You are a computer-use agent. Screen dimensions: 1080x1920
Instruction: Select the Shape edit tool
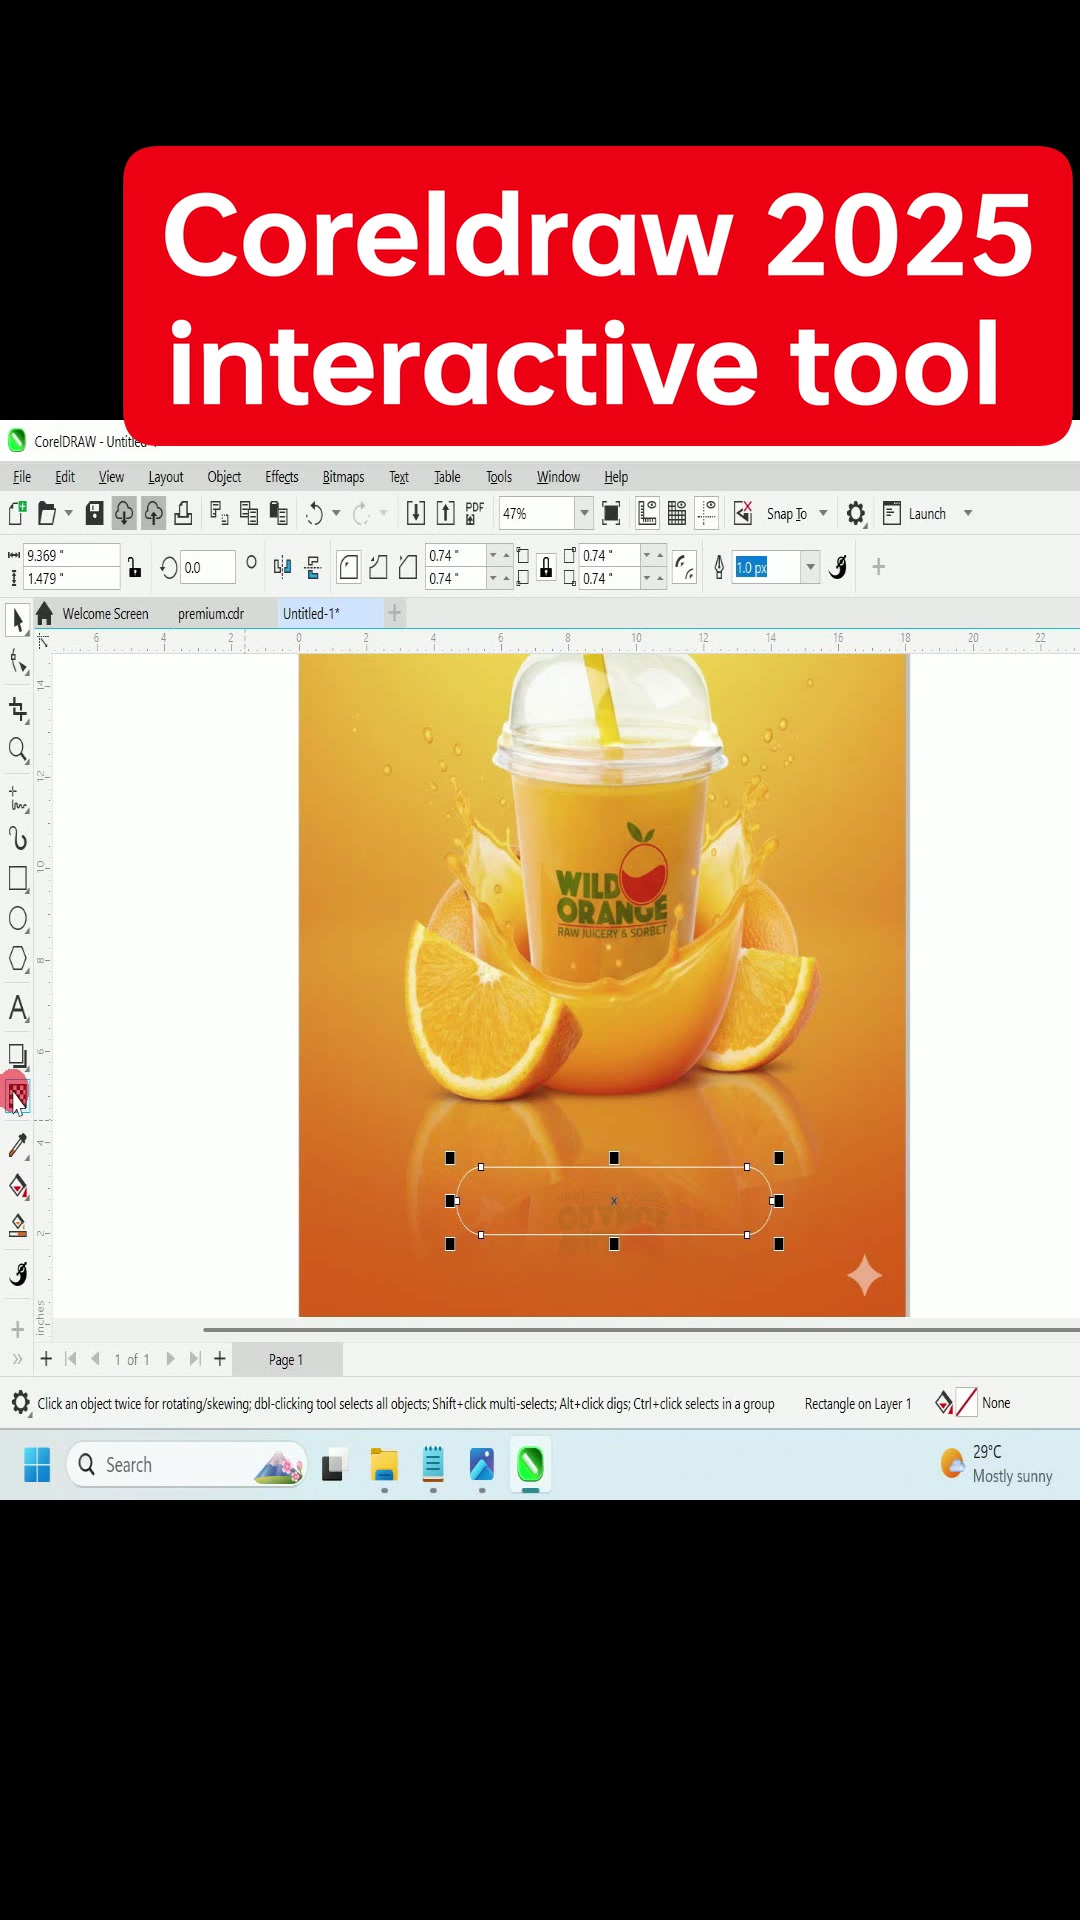point(17,661)
